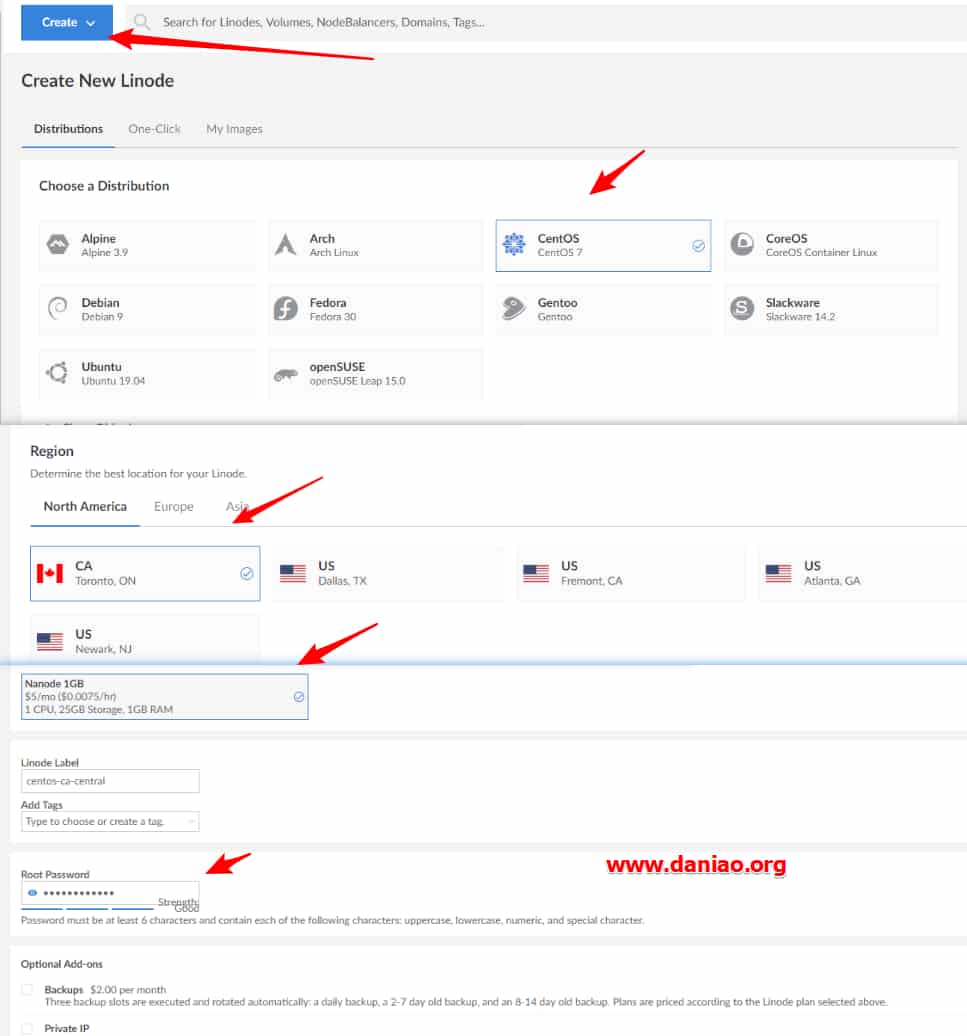
Task: Toggle the CentOS selected checkmark
Action: 698,246
